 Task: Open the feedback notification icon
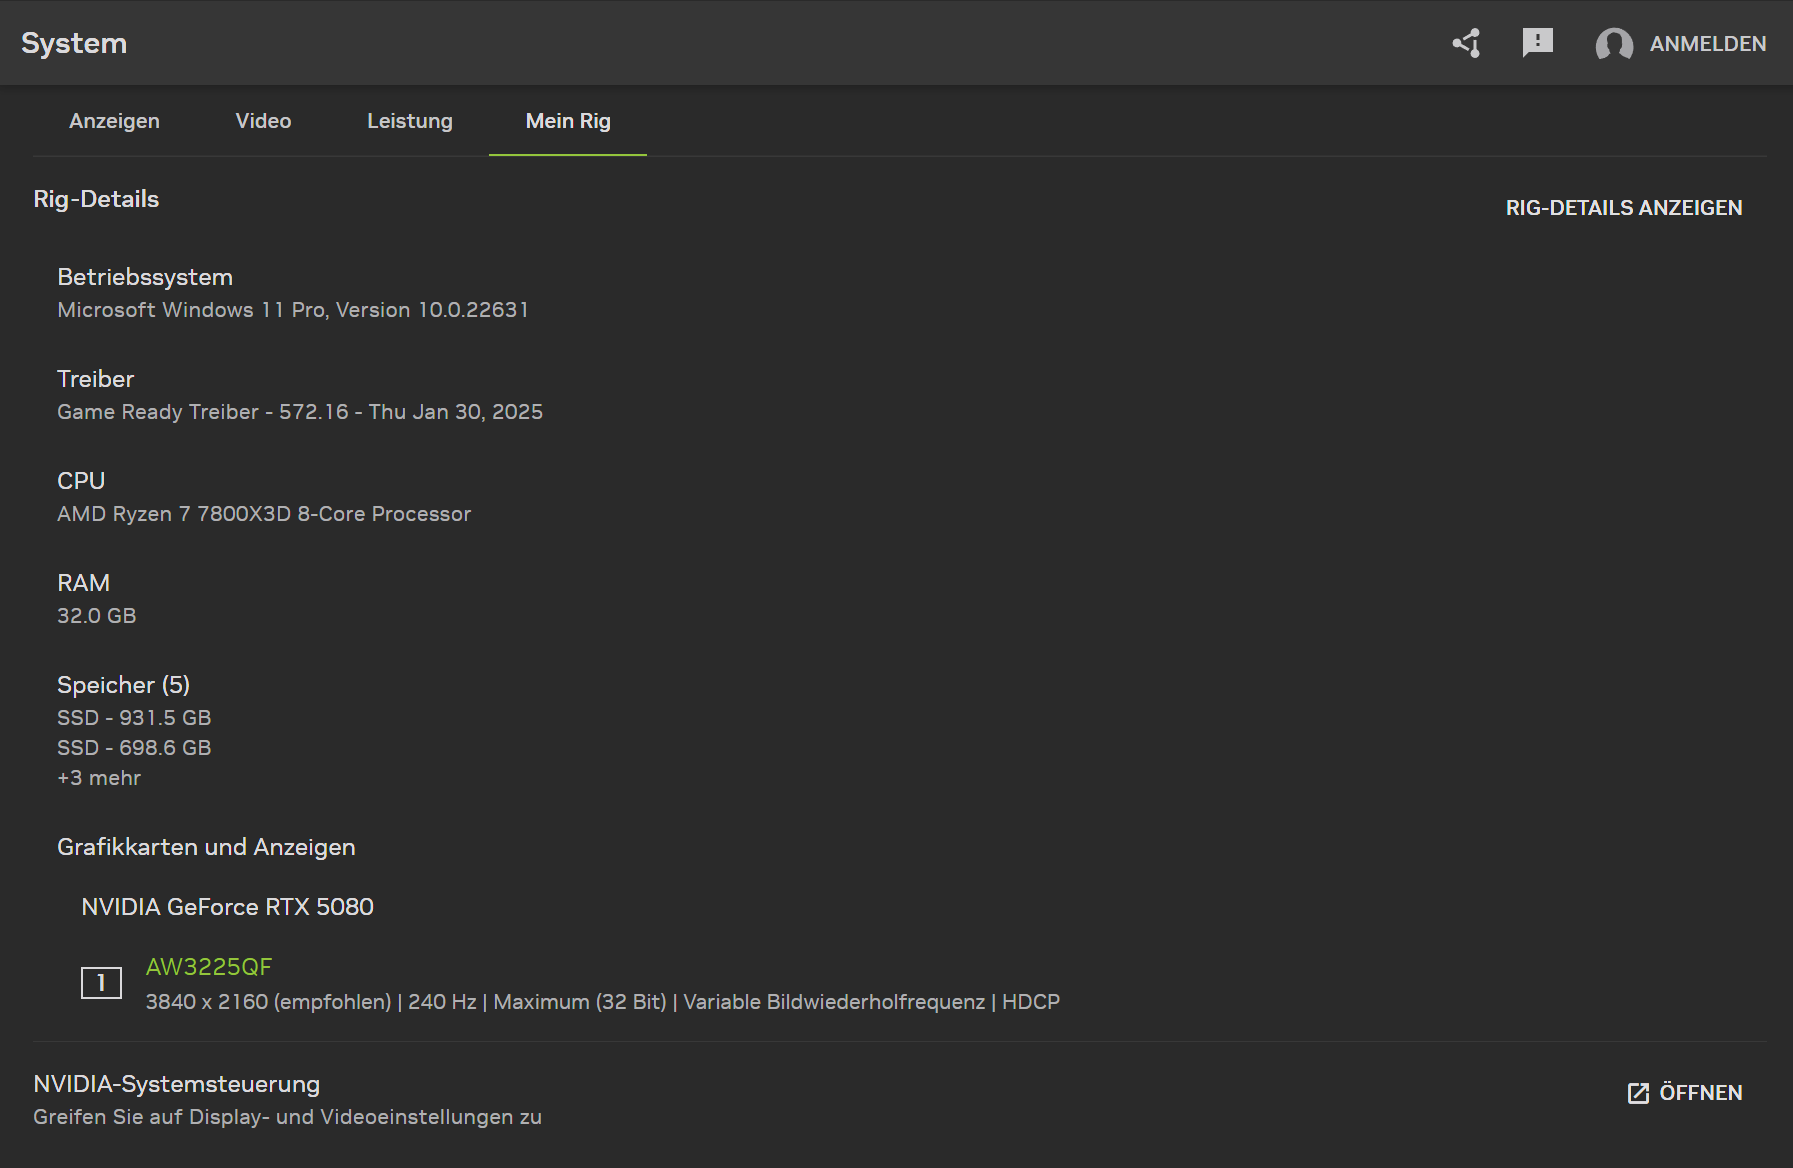click(x=1537, y=42)
